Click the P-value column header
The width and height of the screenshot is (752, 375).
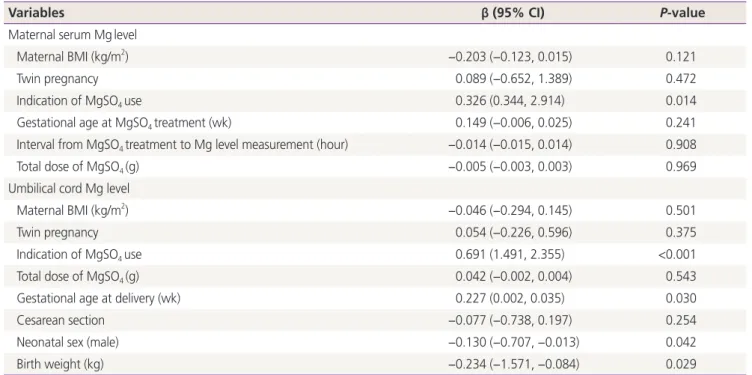[682, 13]
